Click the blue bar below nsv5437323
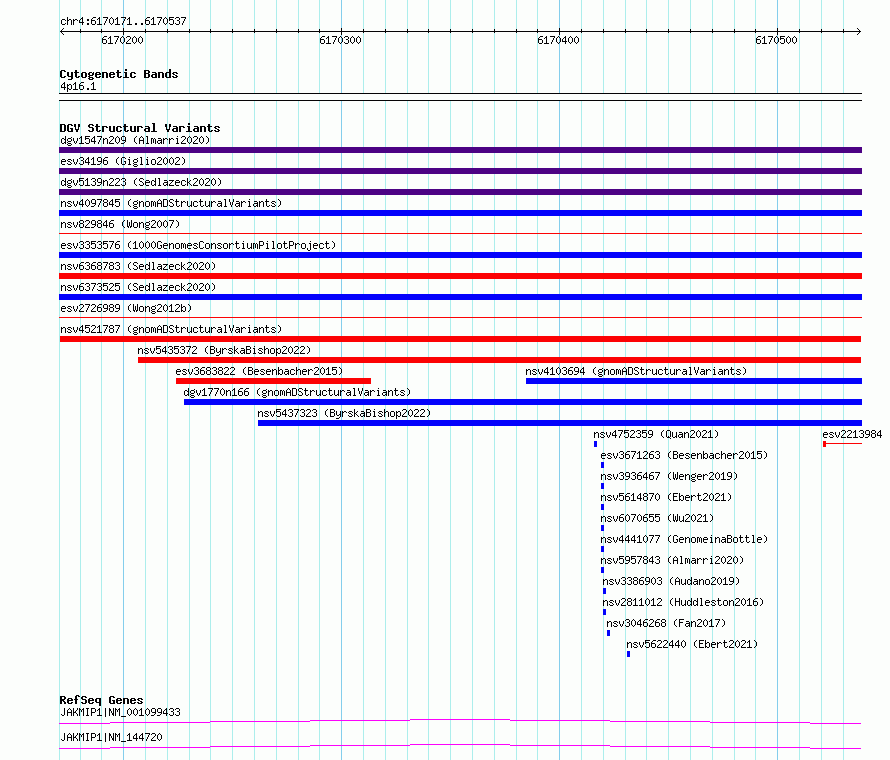The image size is (890, 760). point(560,423)
